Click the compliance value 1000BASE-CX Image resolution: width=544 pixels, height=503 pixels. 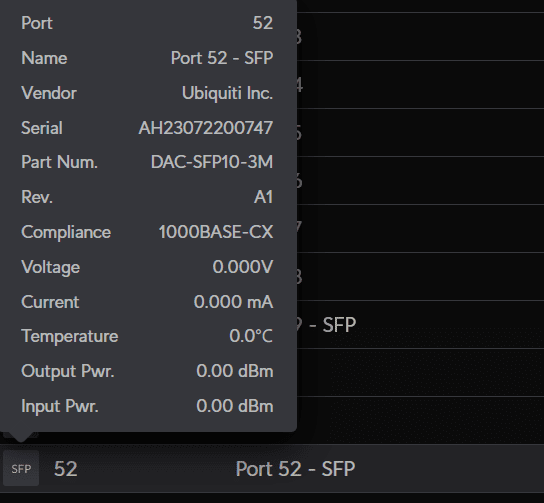[x=216, y=232]
